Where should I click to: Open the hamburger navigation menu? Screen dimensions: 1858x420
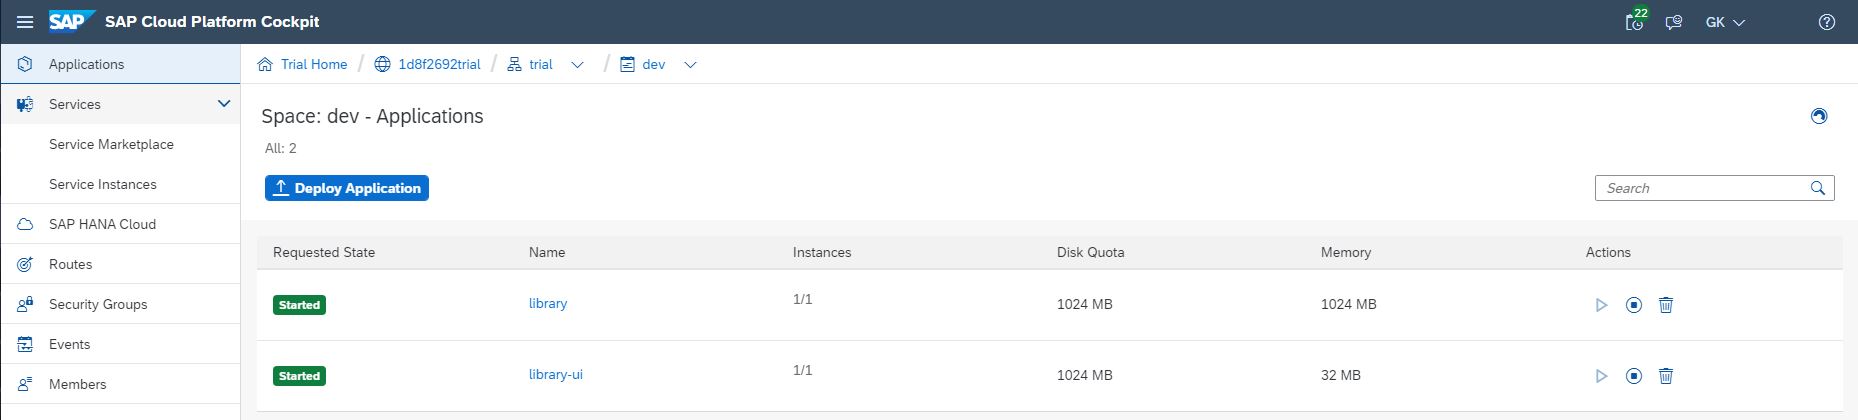[x=25, y=22]
